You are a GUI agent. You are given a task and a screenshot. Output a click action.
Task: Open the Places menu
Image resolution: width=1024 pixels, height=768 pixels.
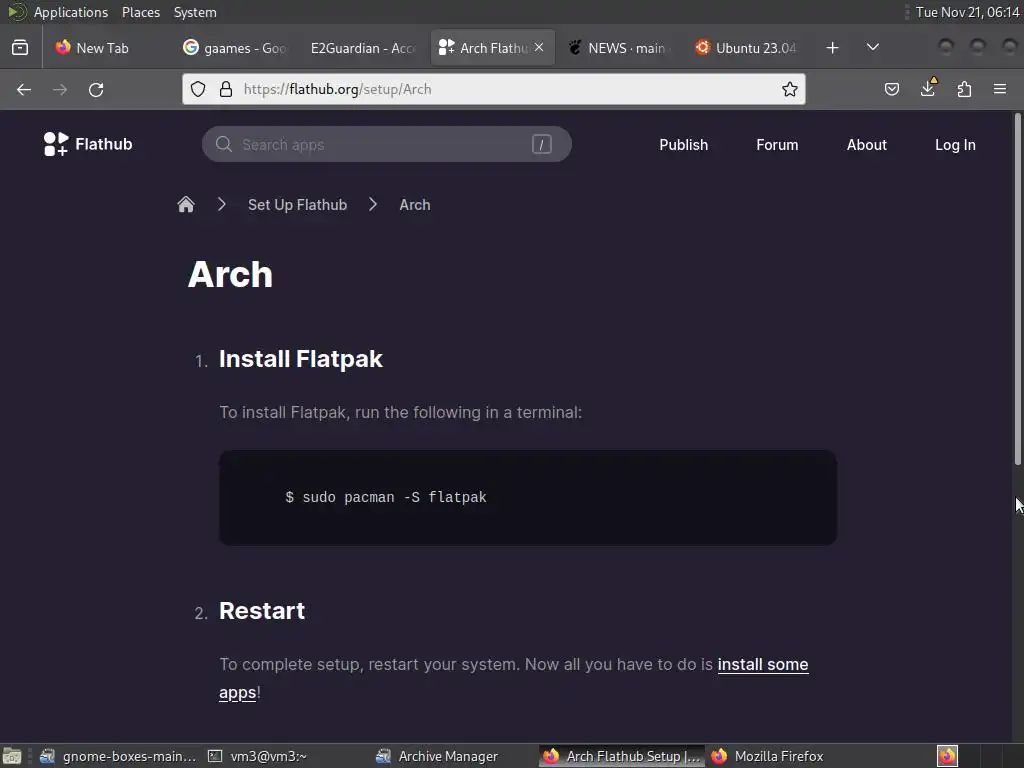140,12
